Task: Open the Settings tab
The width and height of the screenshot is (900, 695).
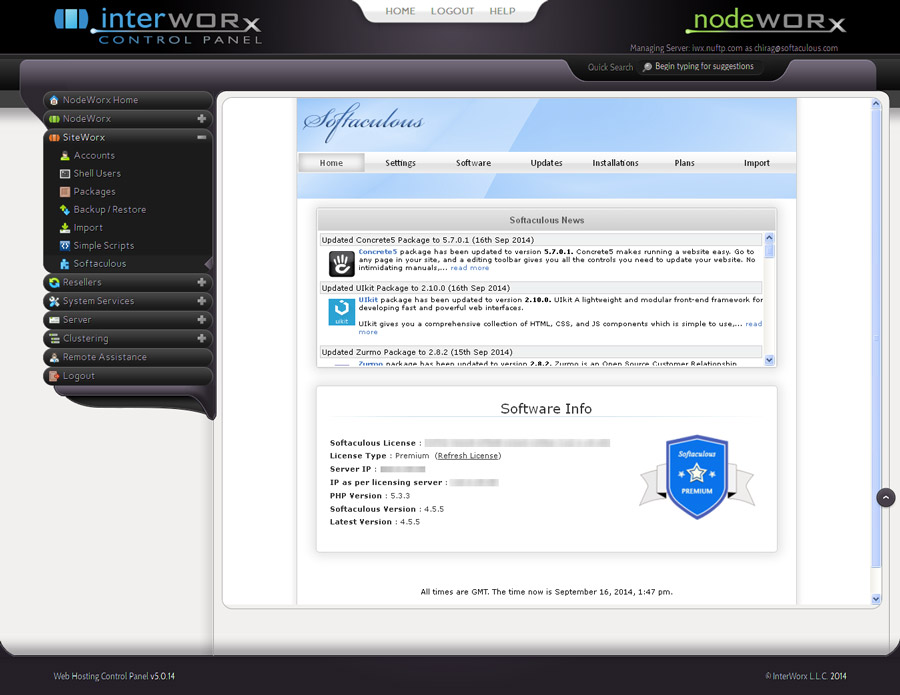Action: 400,163
